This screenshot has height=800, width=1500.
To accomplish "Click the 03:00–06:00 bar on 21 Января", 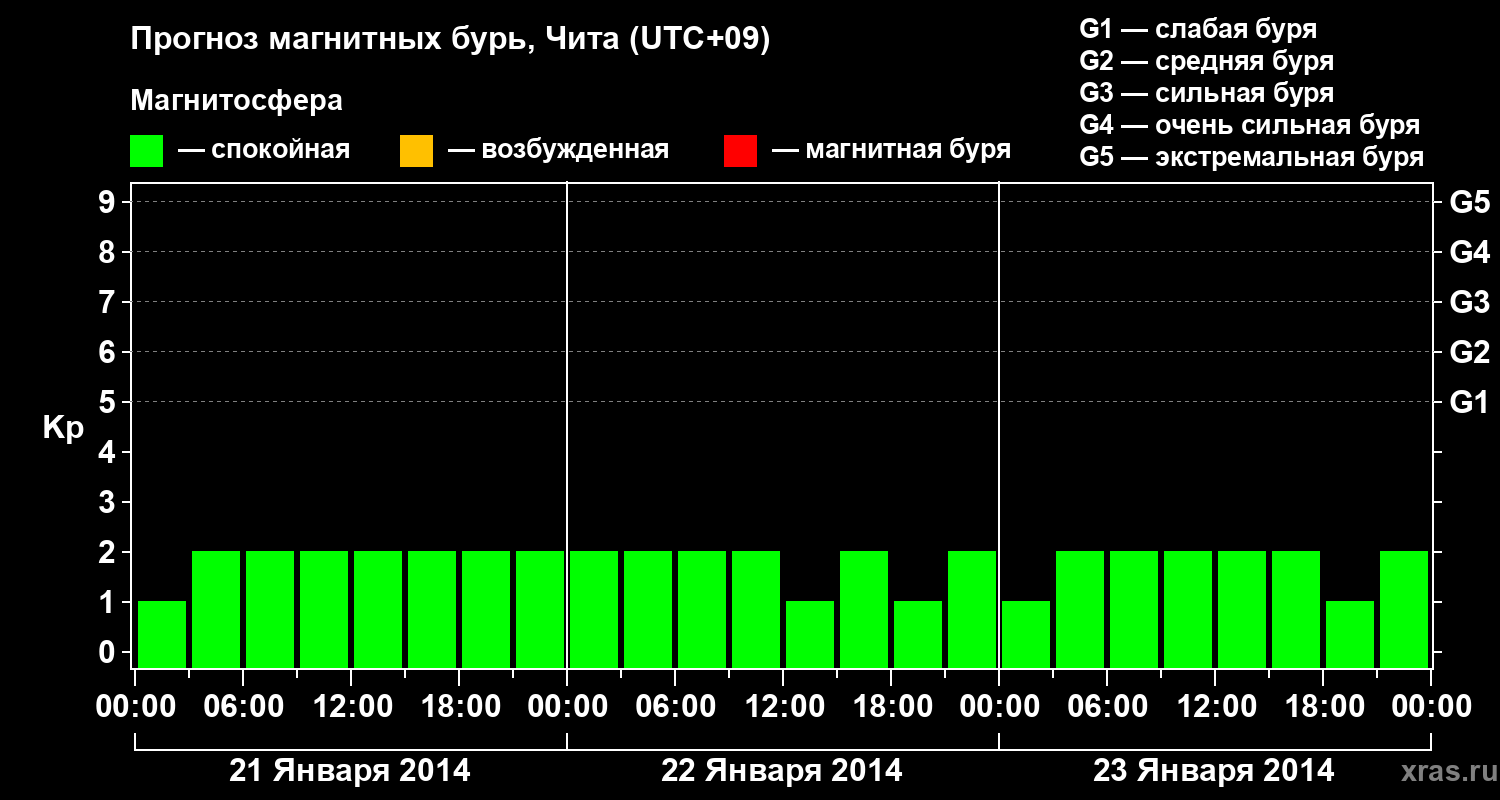I will pyautogui.click(x=216, y=609).
